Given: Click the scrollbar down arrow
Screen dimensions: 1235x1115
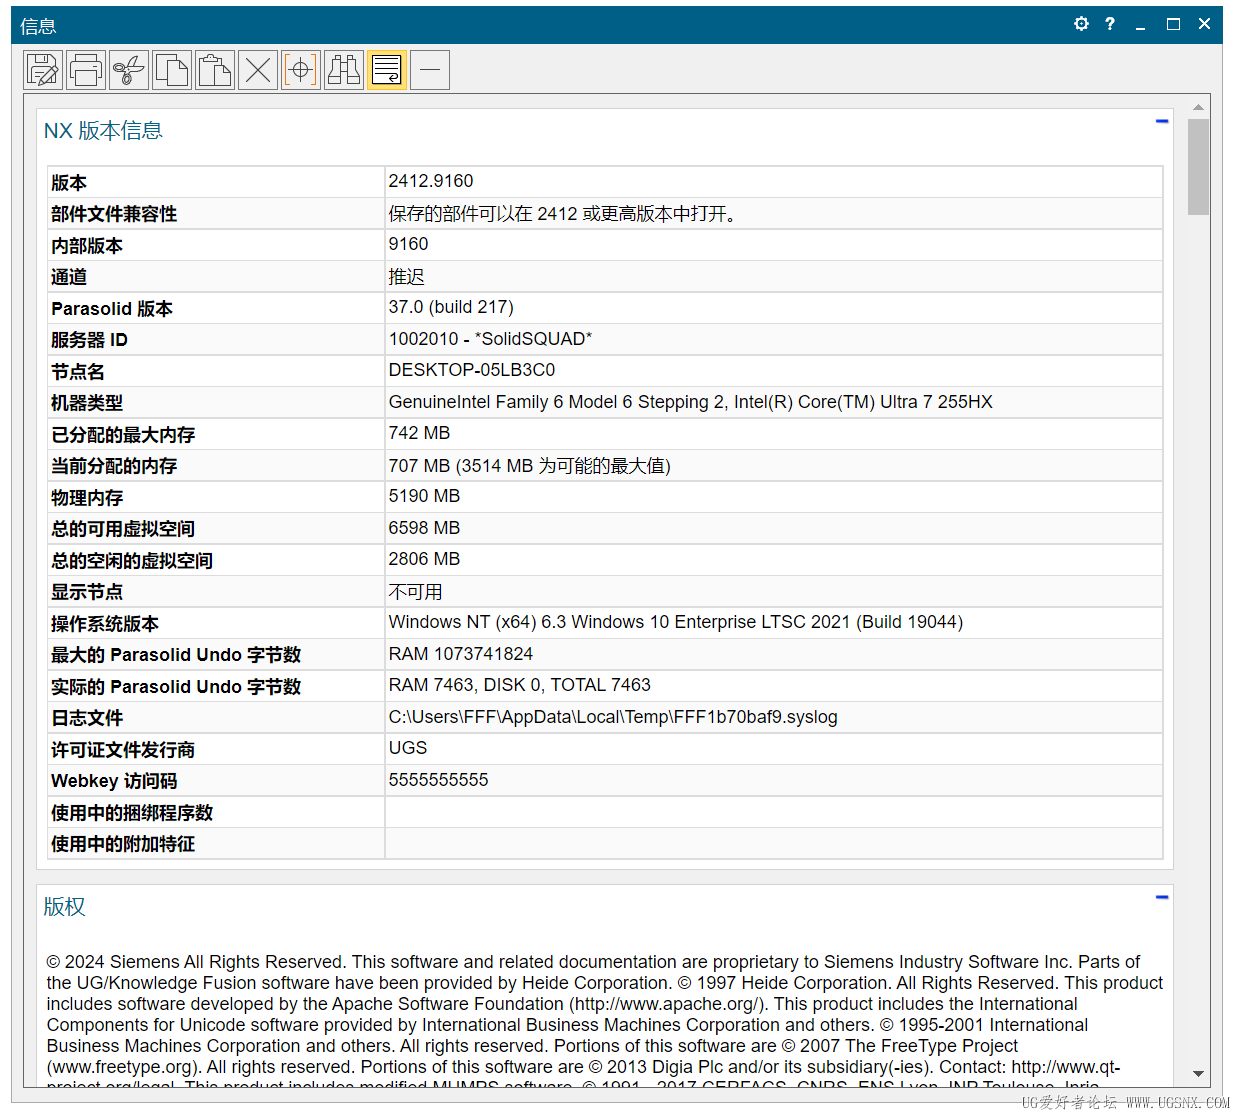Looking at the screenshot, I should [1198, 1074].
